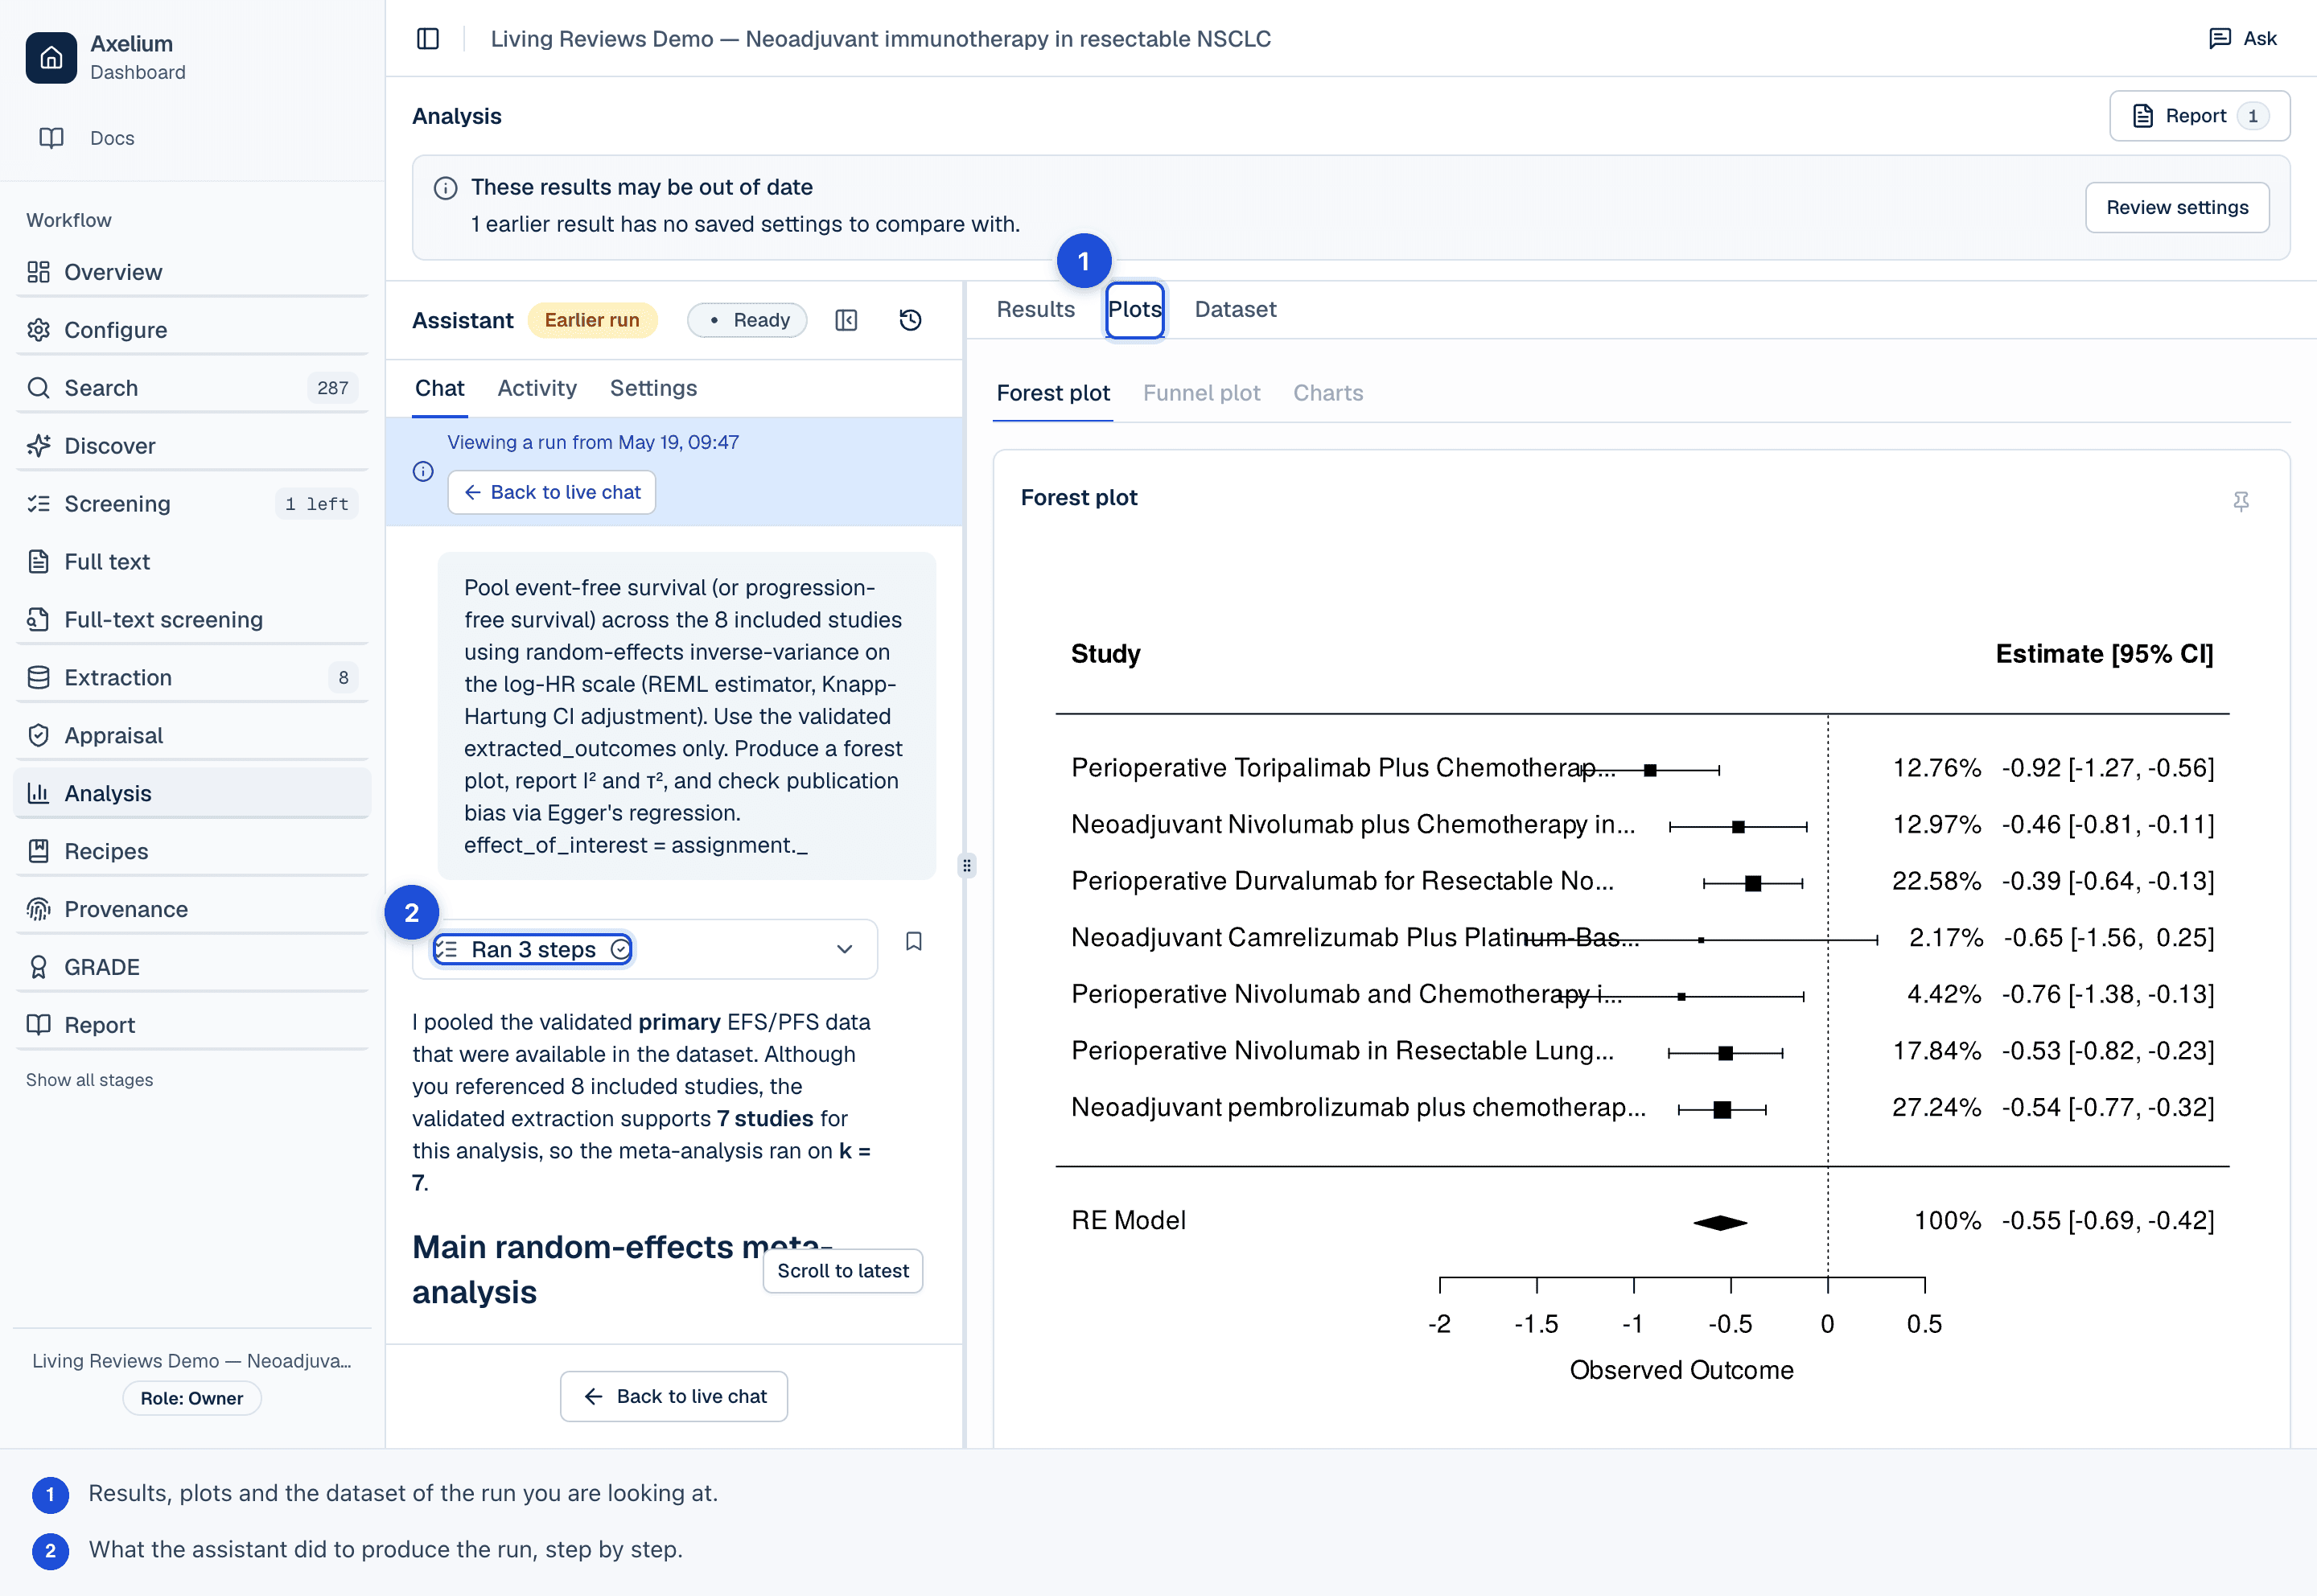
Task: Collapse assistant panel icon next to Ready
Action: click(x=846, y=320)
